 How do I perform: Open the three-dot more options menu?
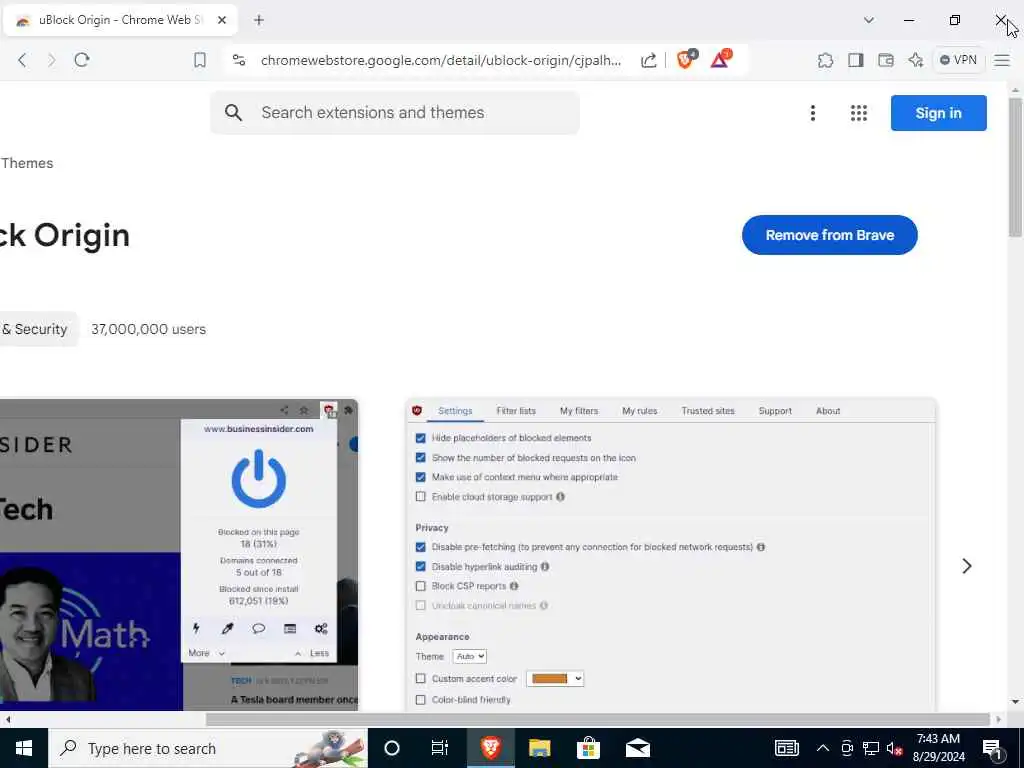coord(812,113)
